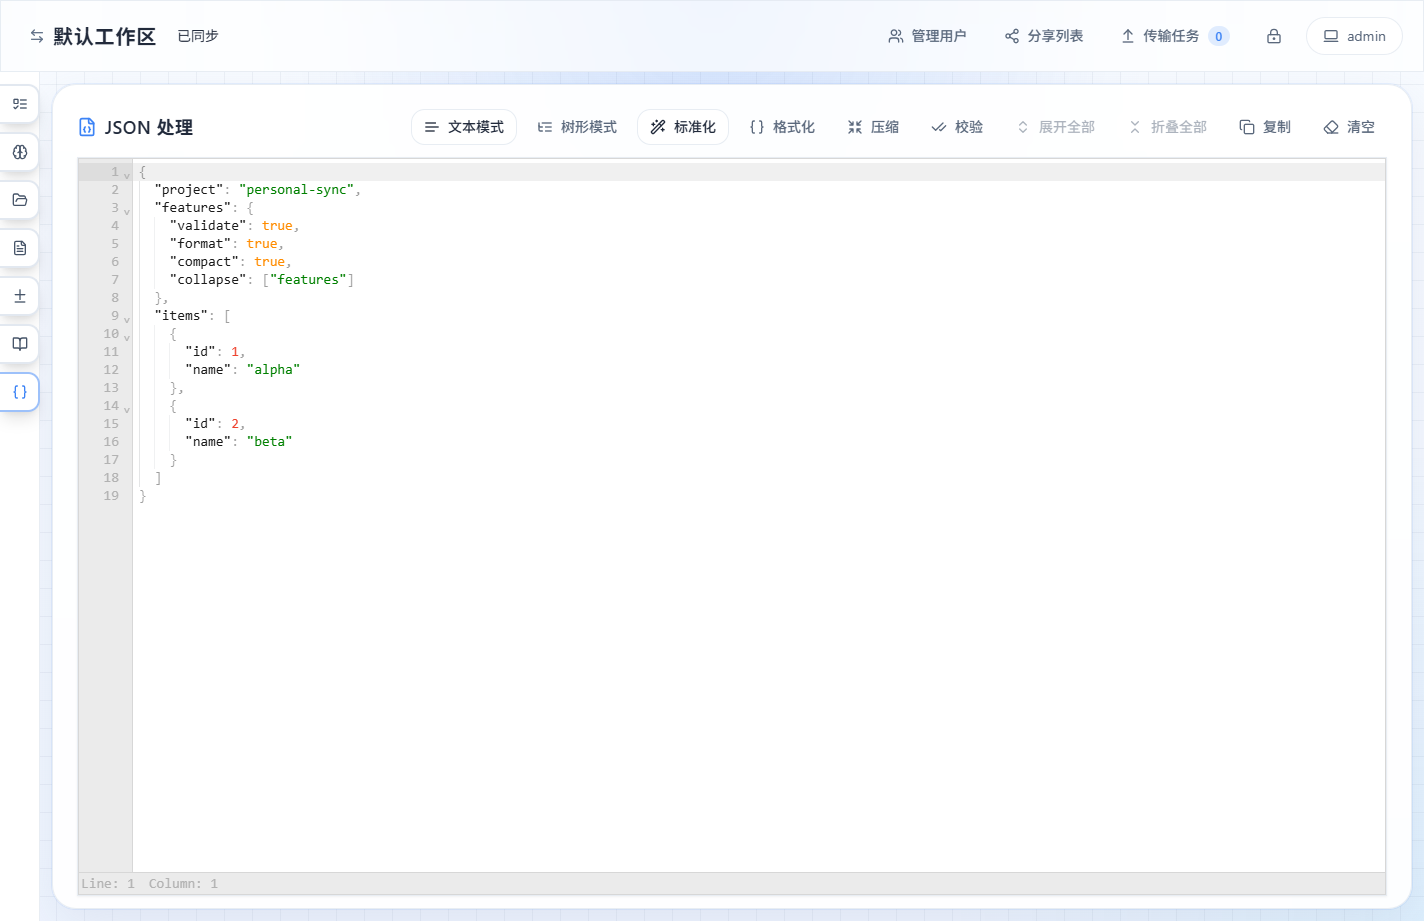The width and height of the screenshot is (1424, 921).
Task: Click the "project" key on line 2
Action: coord(189,190)
